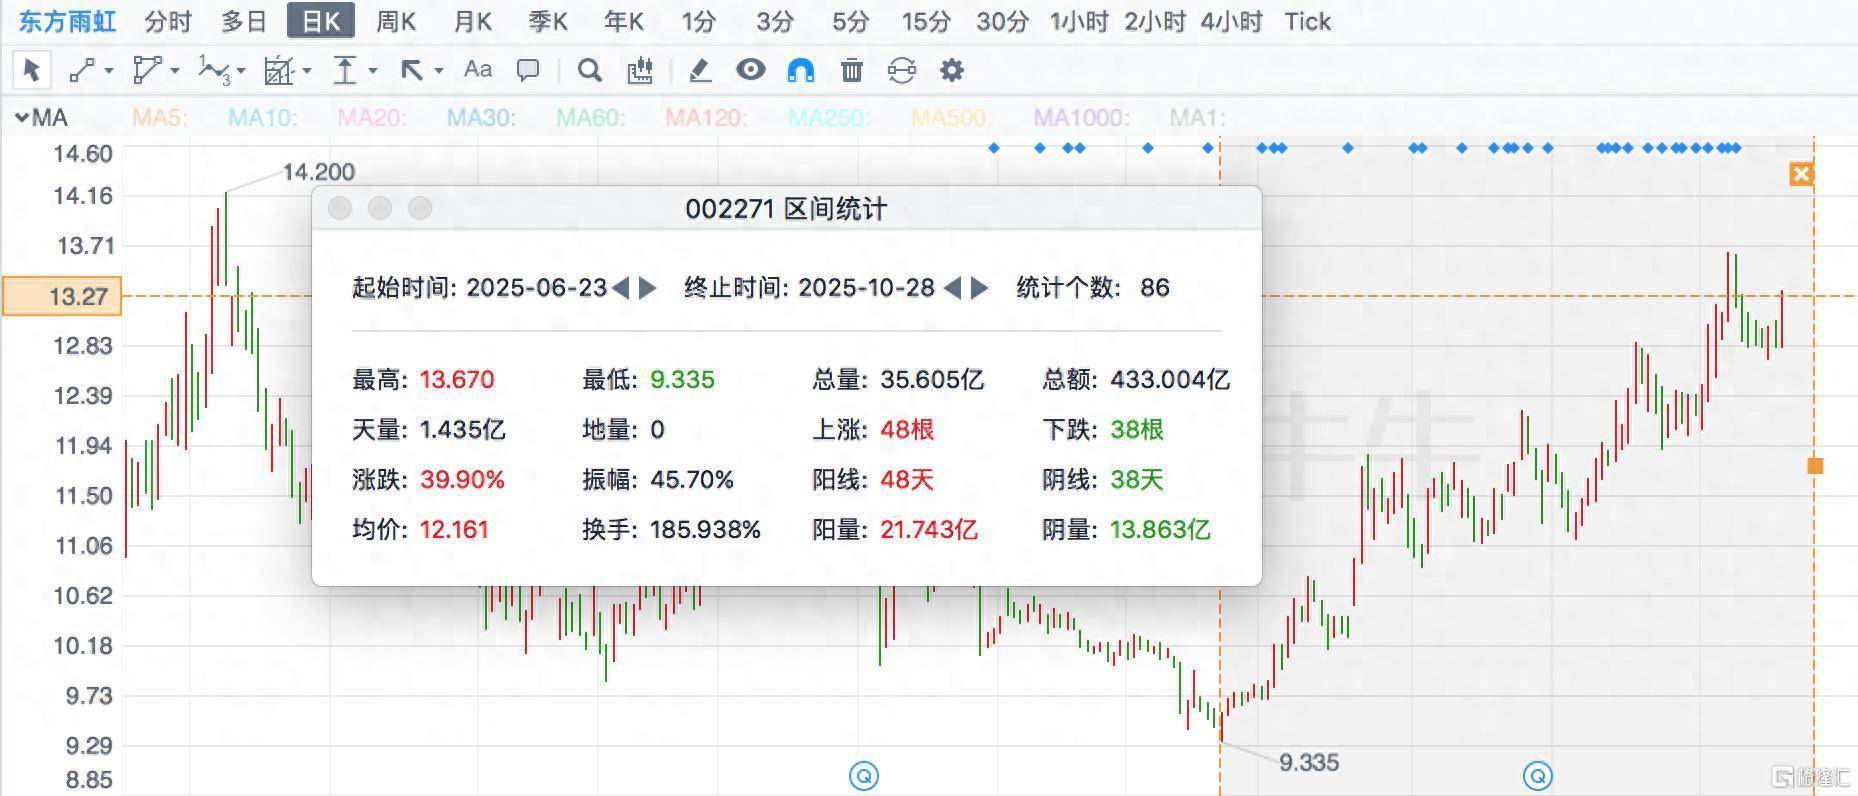Image resolution: width=1858 pixels, height=796 pixels.
Task: Step end date back from 2025-10-28
Action: (952, 288)
